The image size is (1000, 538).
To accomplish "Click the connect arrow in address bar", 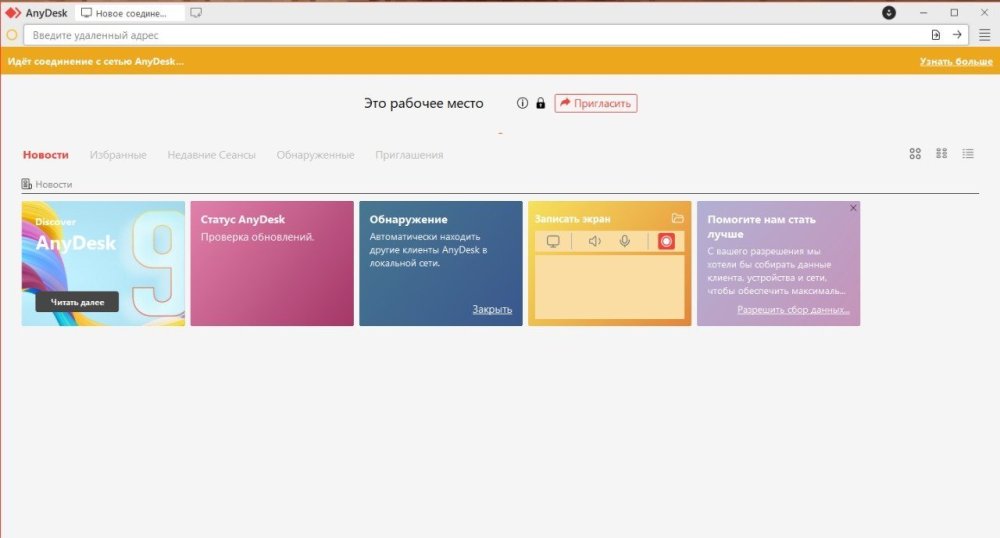I will point(957,35).
